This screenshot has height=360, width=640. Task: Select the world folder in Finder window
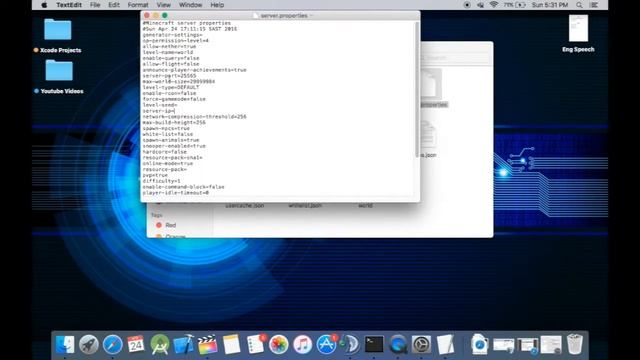(365, 206)
